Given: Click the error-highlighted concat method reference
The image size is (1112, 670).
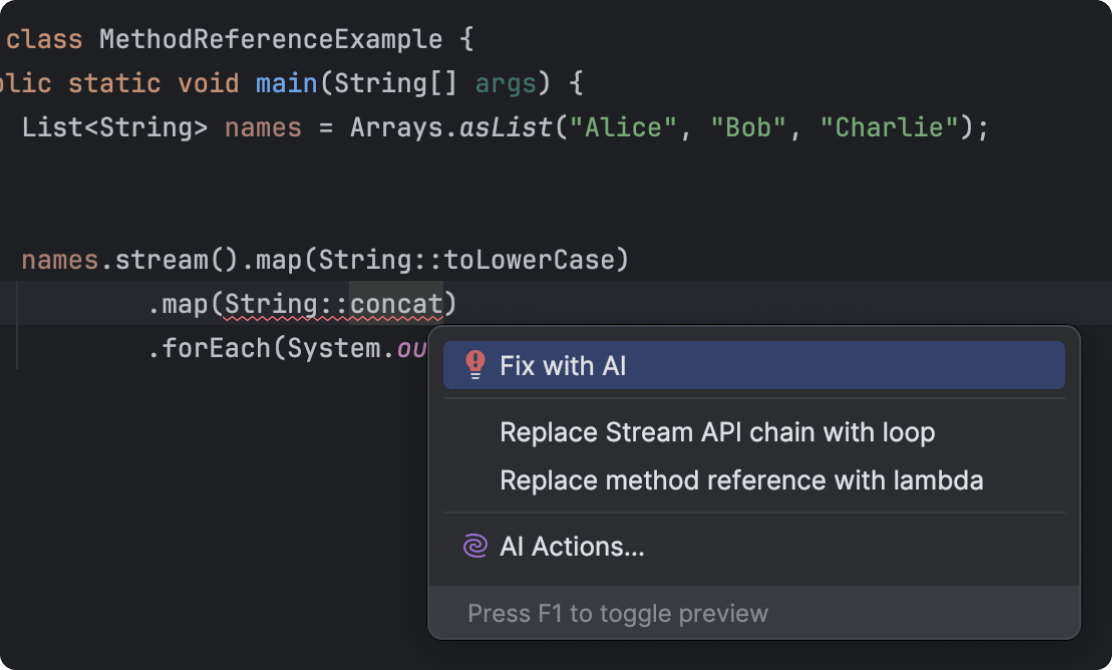Looking at the screenshot, I should pos(396,303).
